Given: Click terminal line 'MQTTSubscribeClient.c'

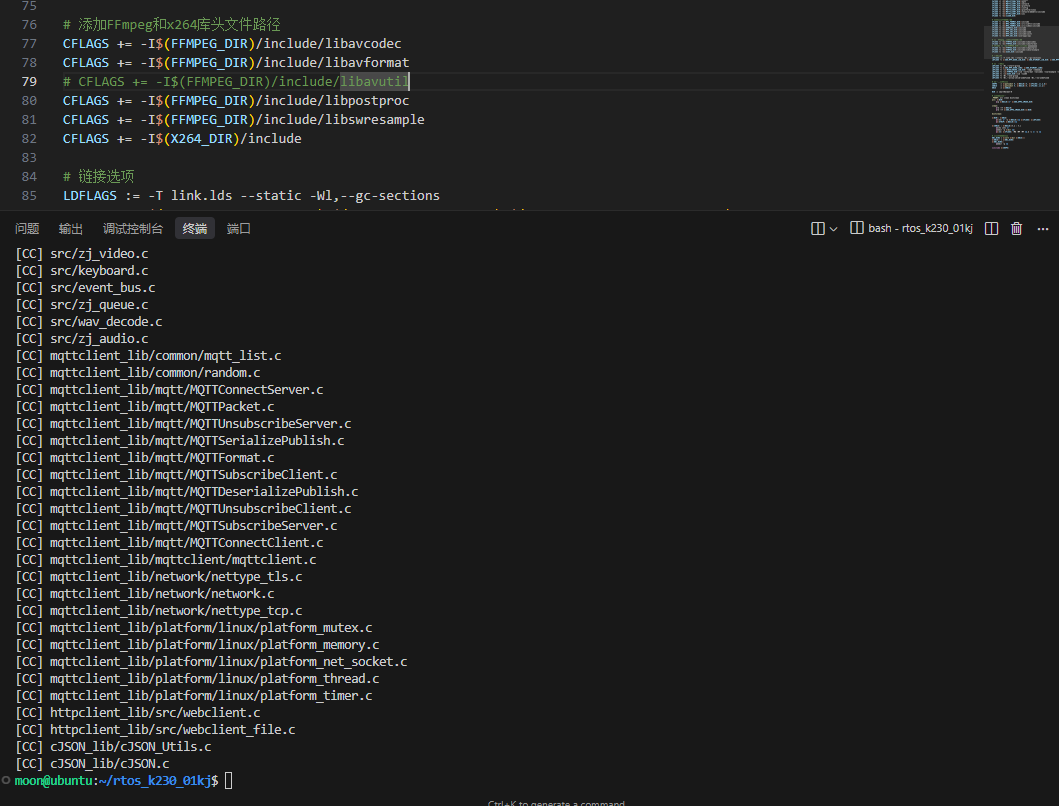Looking at the screenshot, I should [176, 474].
